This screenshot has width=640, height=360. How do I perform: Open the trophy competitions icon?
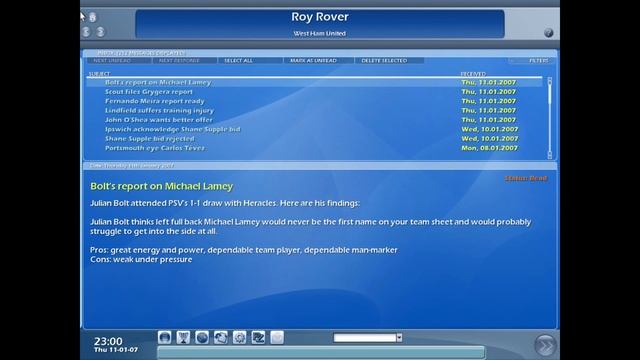click(183, 338)
